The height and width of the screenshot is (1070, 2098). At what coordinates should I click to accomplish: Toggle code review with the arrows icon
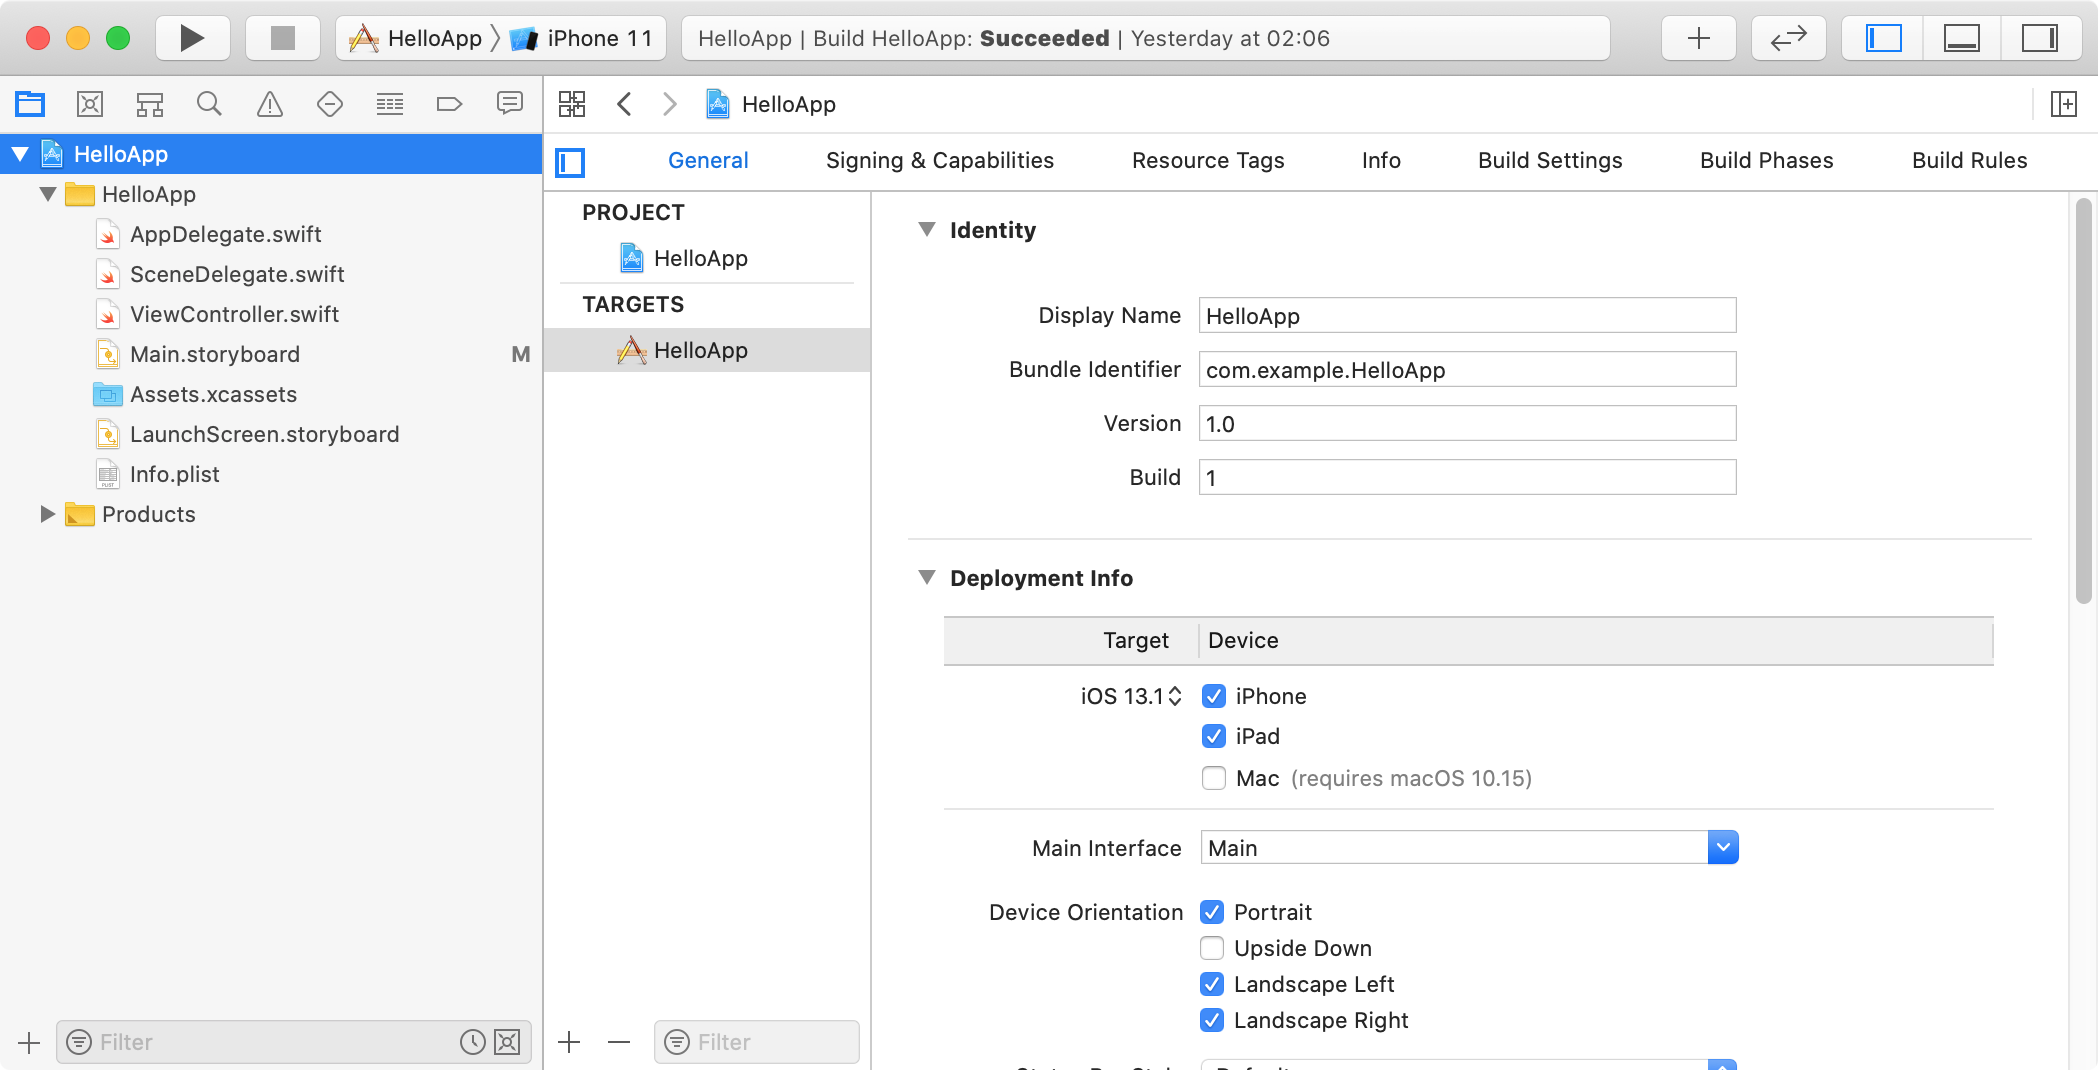tap(1788, 38)
